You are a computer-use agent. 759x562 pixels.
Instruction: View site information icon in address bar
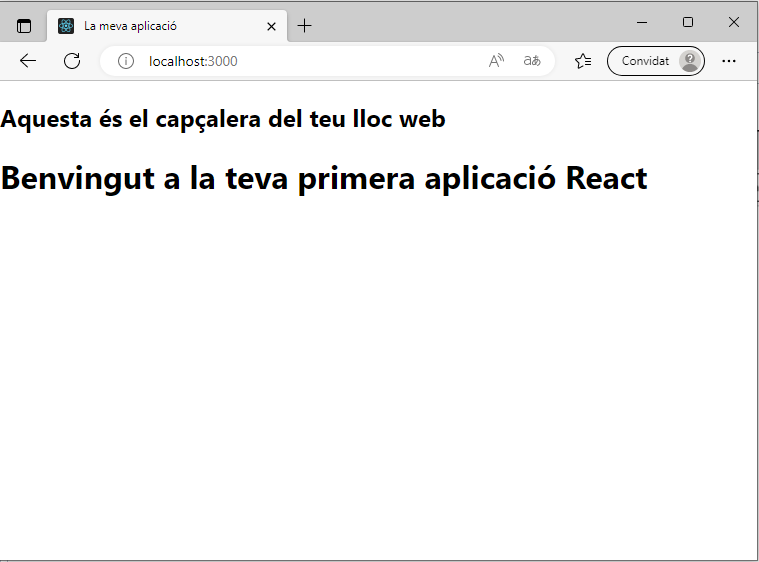tap(126, 61)
